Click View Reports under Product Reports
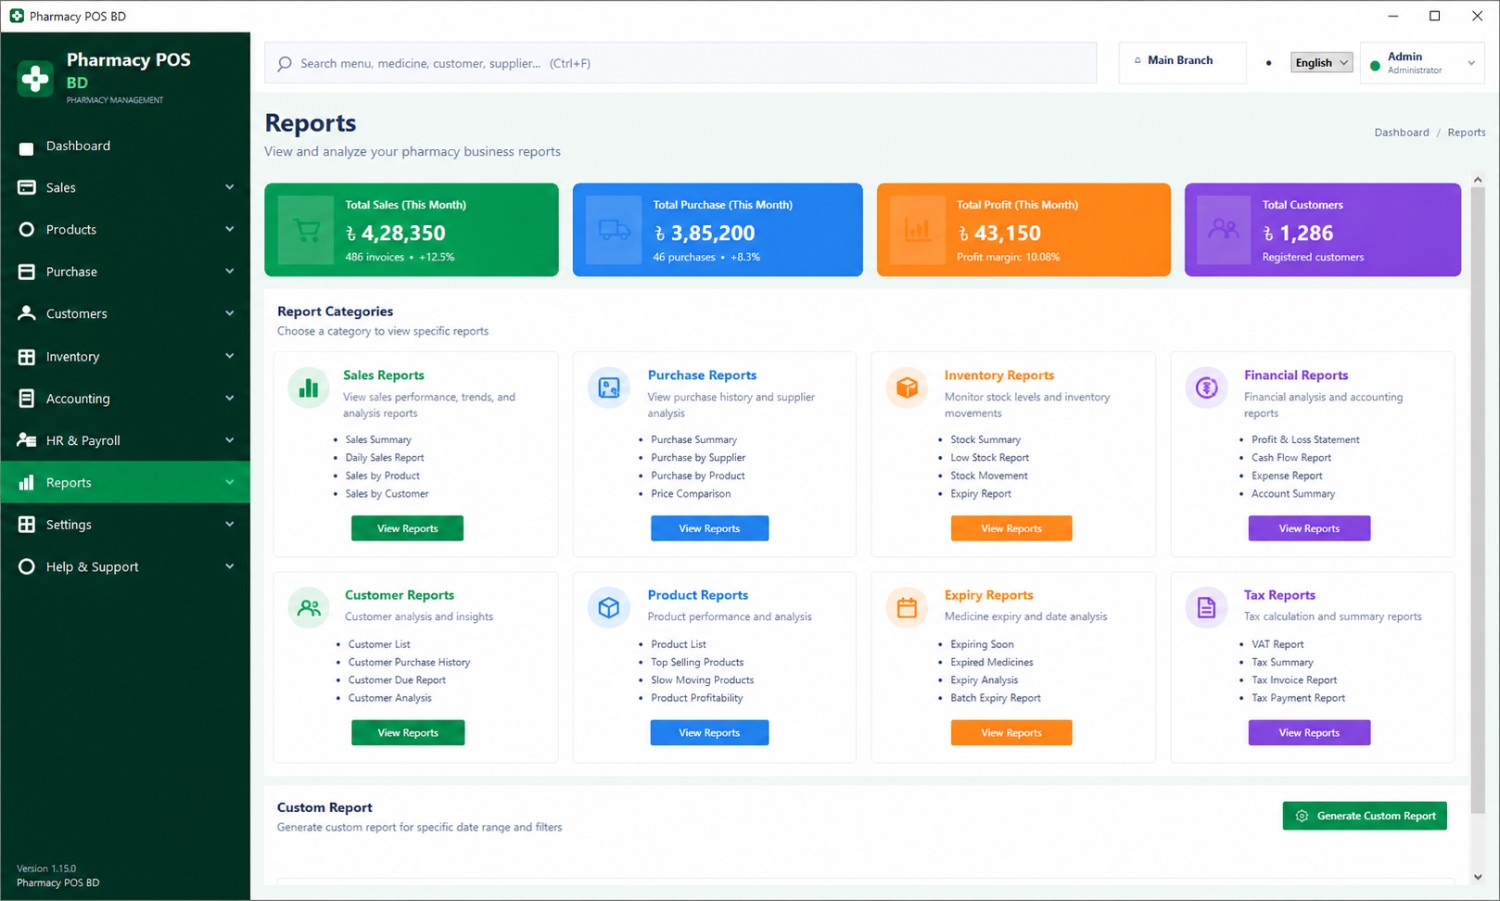1500x901 pixels. pyautogui.click(x=709, y=733)
